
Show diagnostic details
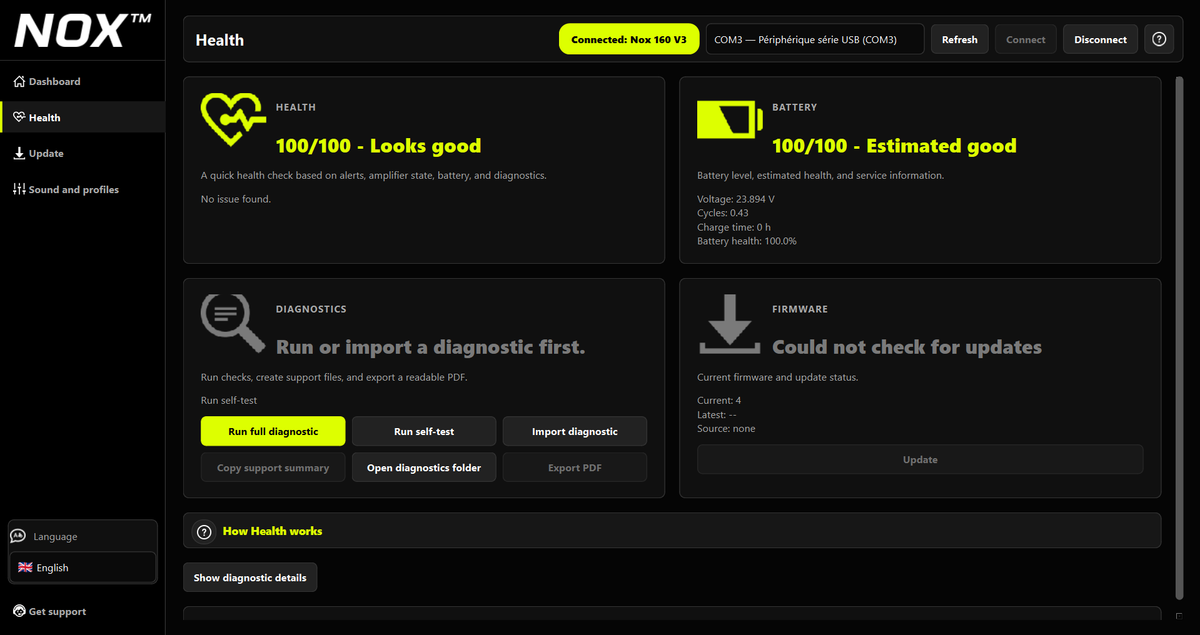pos(250,577)
